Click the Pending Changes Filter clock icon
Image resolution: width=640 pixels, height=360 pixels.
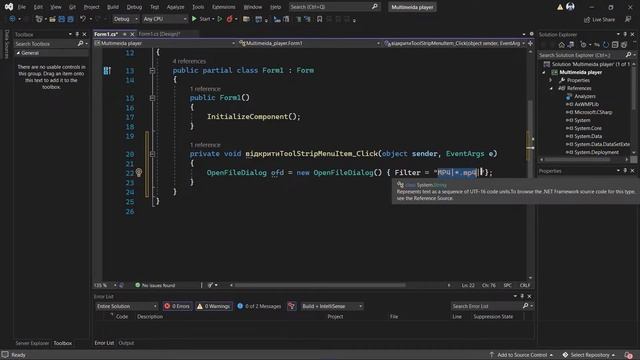click(583, 45)
